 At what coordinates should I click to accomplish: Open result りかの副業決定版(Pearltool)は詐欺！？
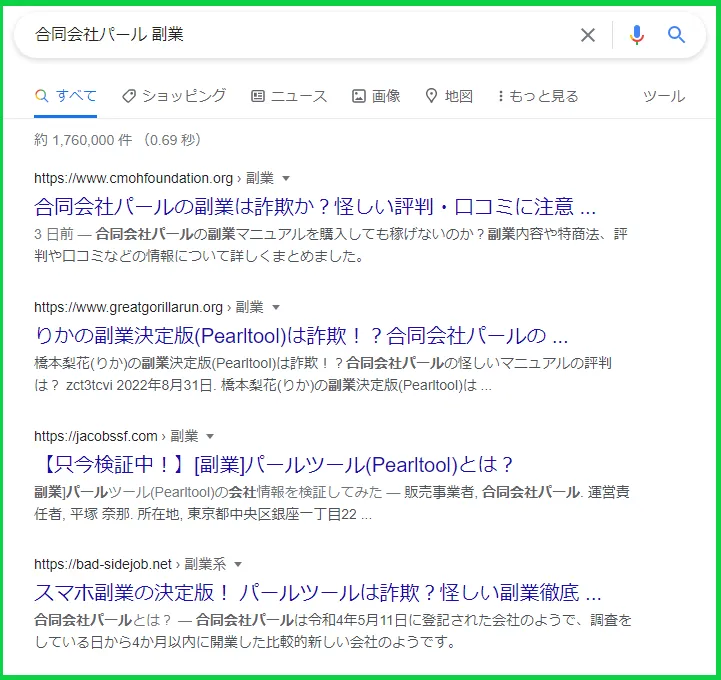[x=301, y=336]
